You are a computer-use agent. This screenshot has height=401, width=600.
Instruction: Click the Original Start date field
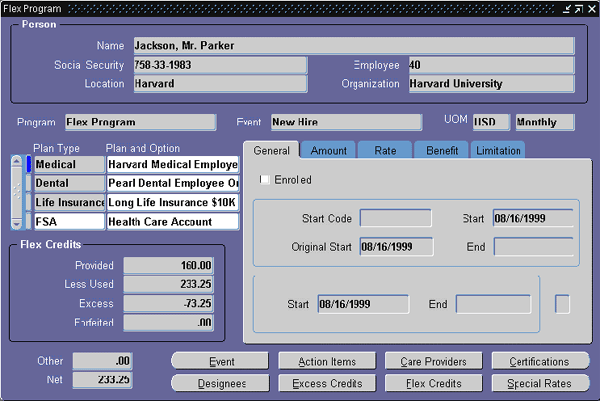coord(396,247)
